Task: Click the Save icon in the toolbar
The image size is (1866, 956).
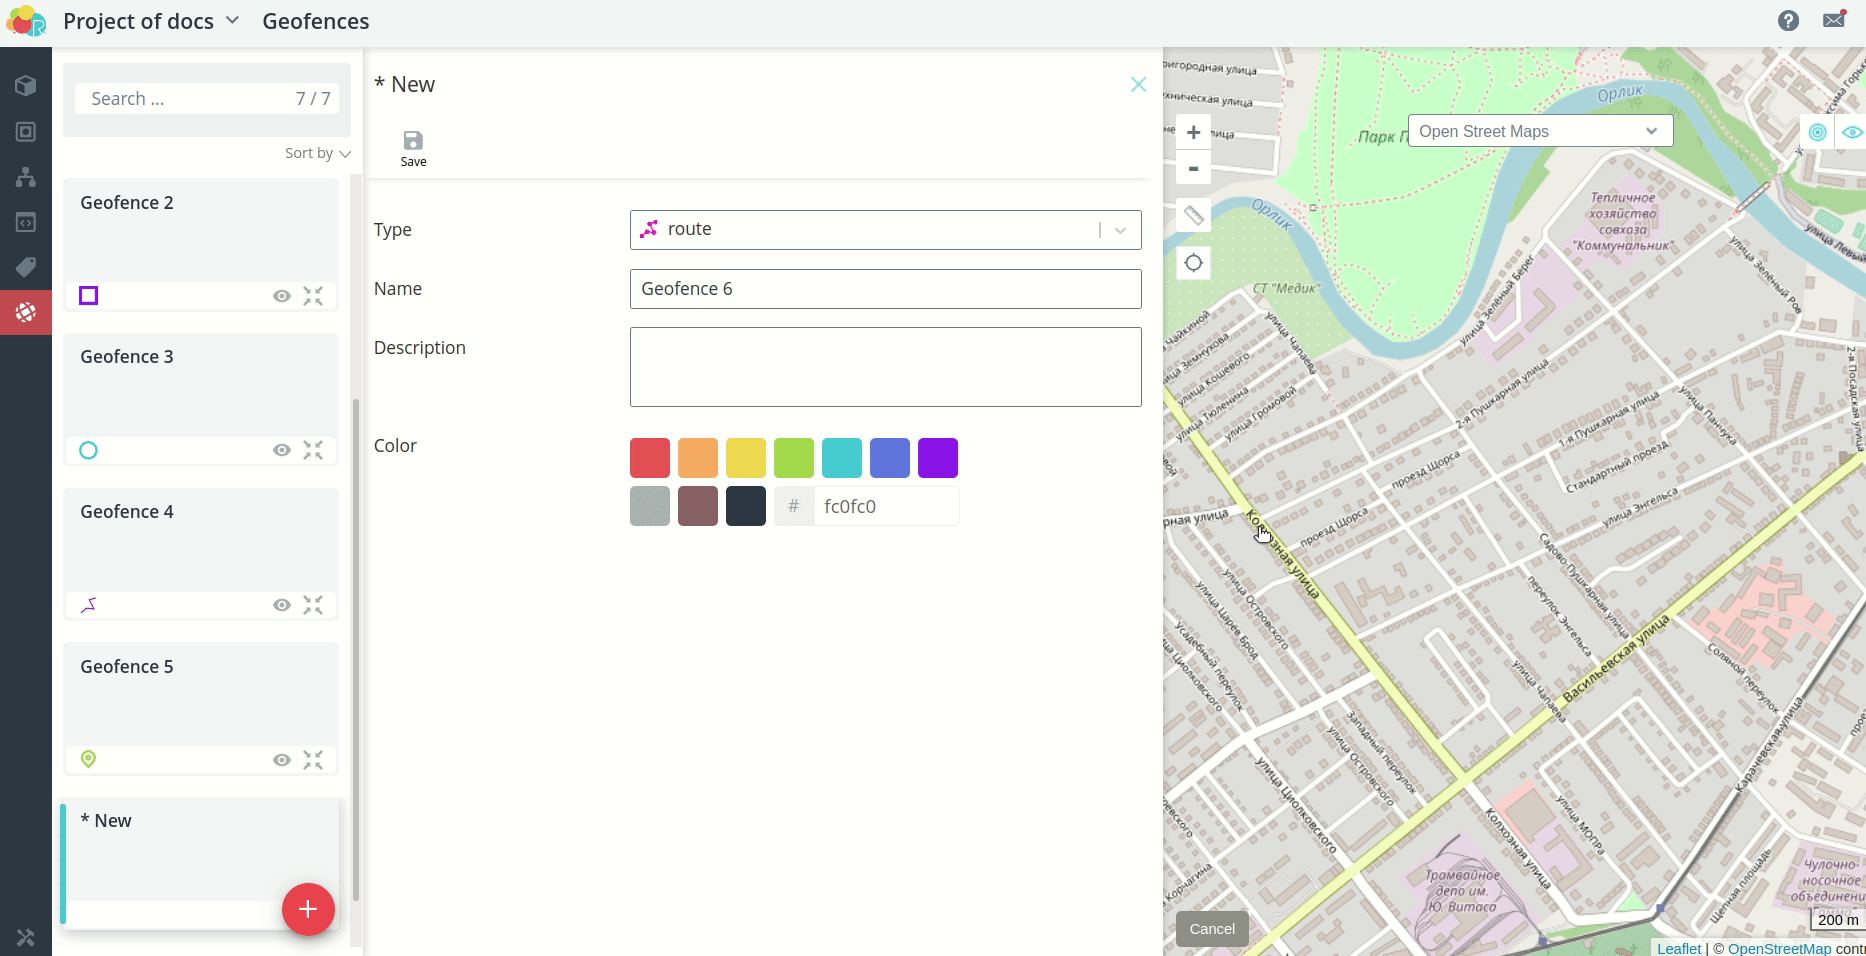Action: pos(413,147)
